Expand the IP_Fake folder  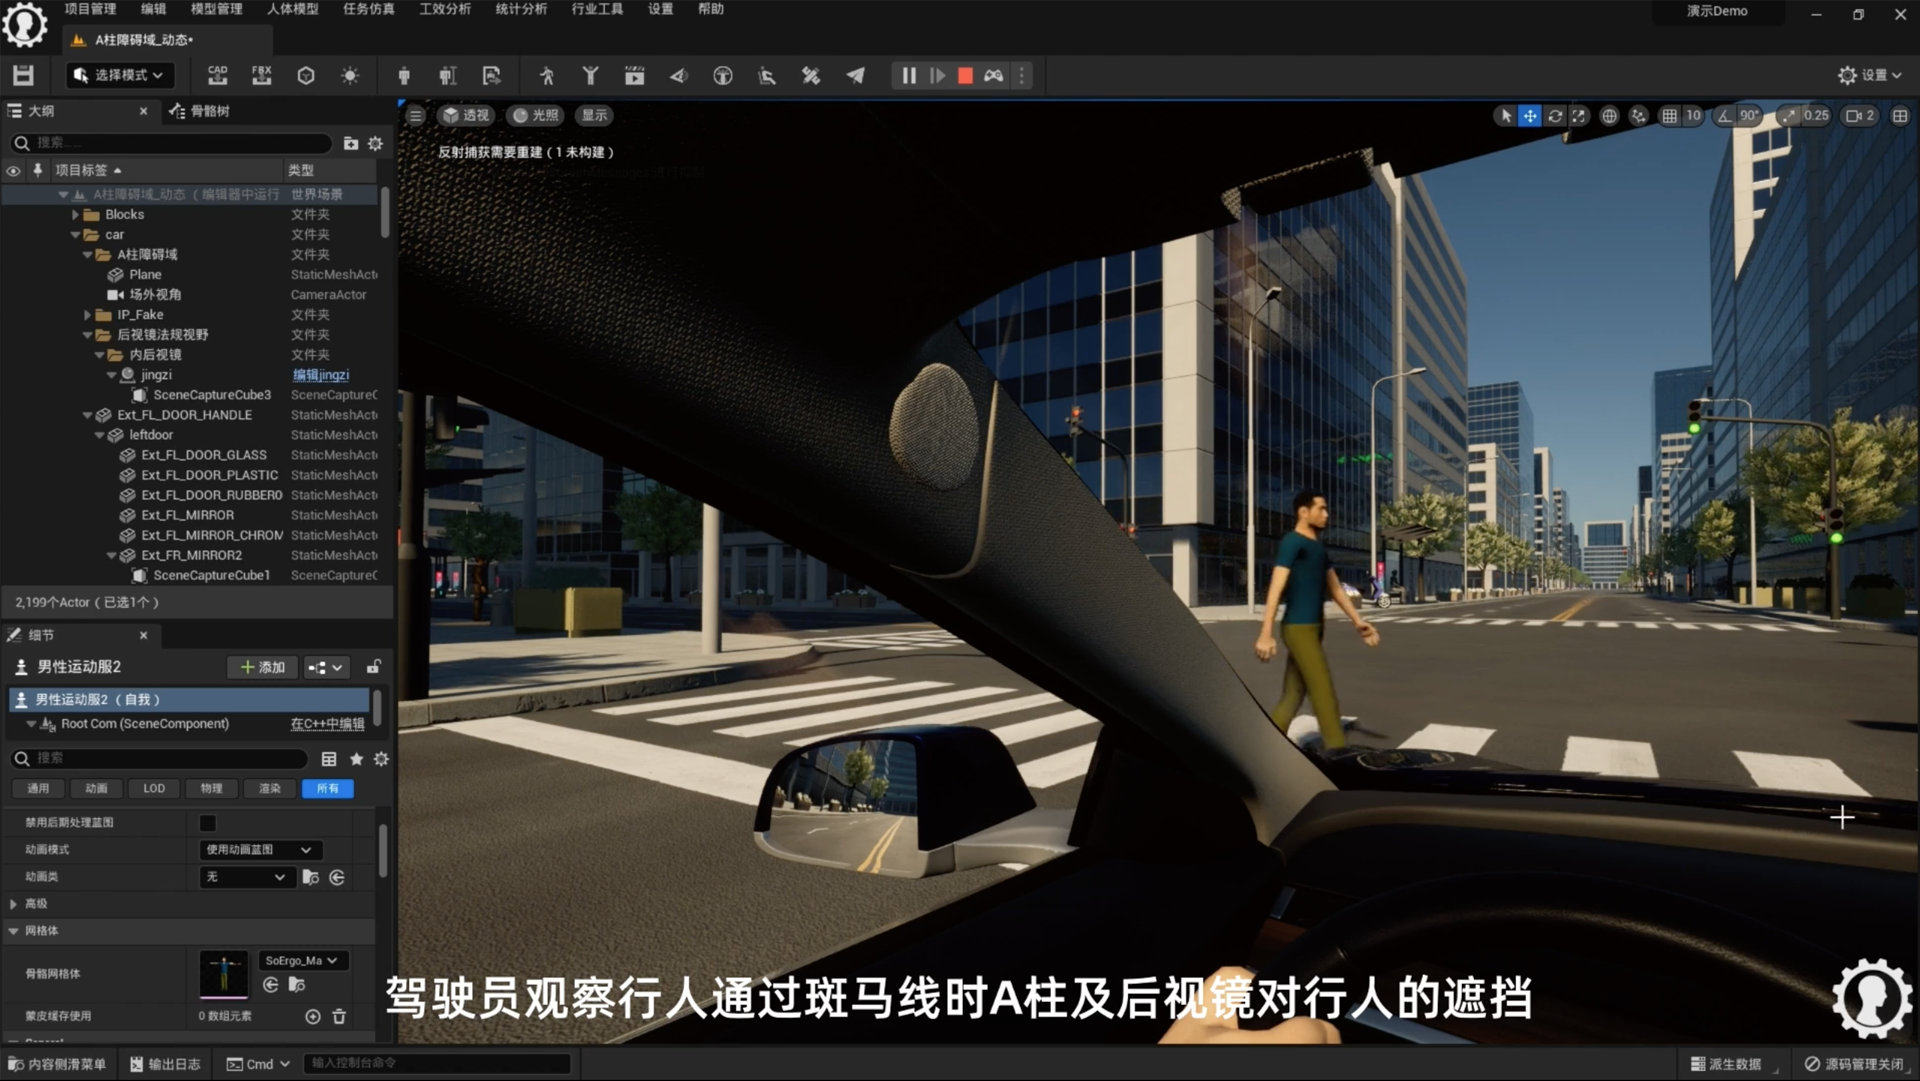87,315
